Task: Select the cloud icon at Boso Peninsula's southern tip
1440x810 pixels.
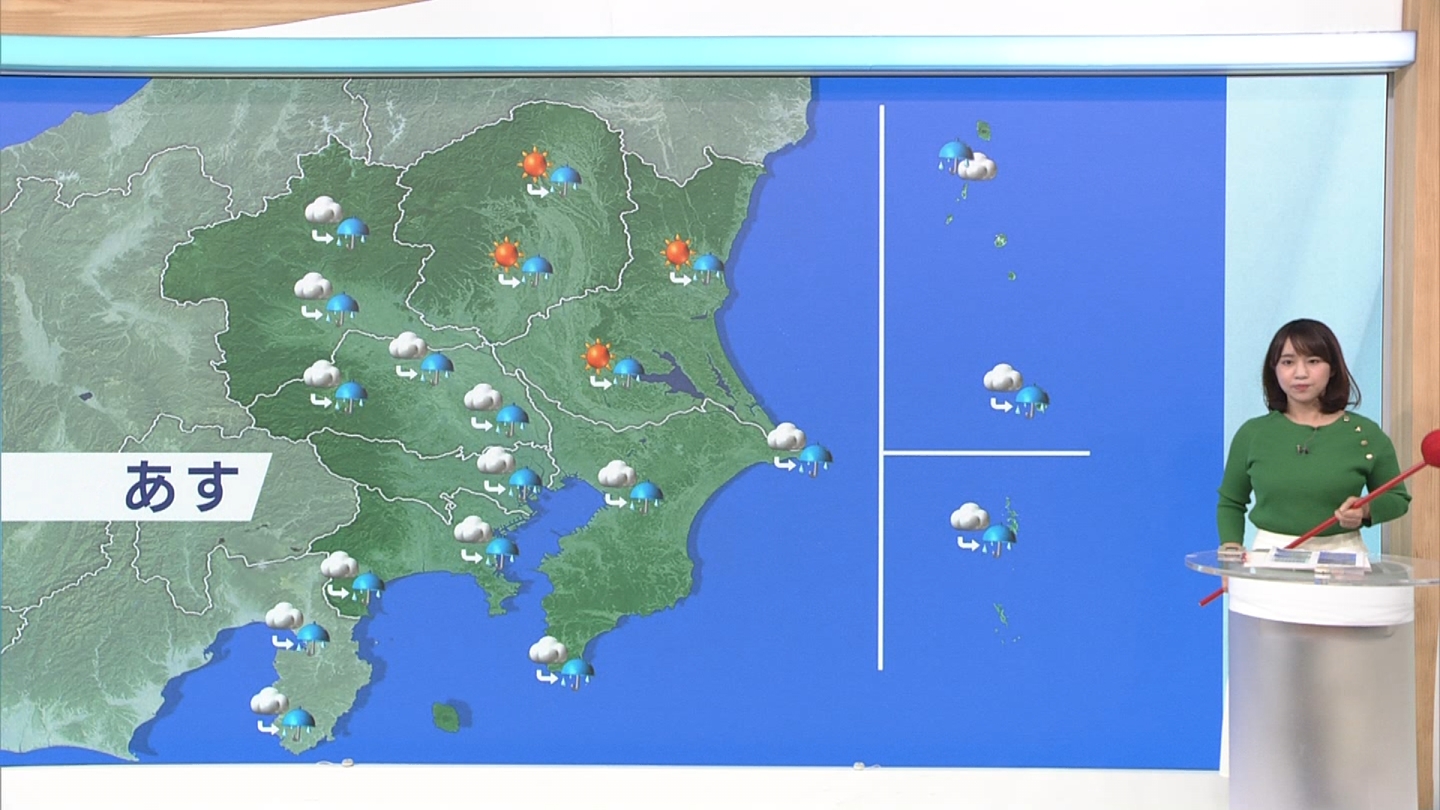Action: tap(547, 650)
